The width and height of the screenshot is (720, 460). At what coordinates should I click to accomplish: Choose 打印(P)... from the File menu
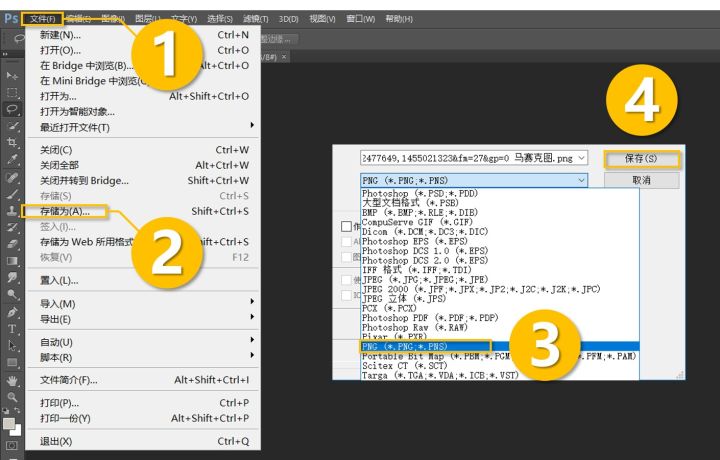click(x=143, y=403)
